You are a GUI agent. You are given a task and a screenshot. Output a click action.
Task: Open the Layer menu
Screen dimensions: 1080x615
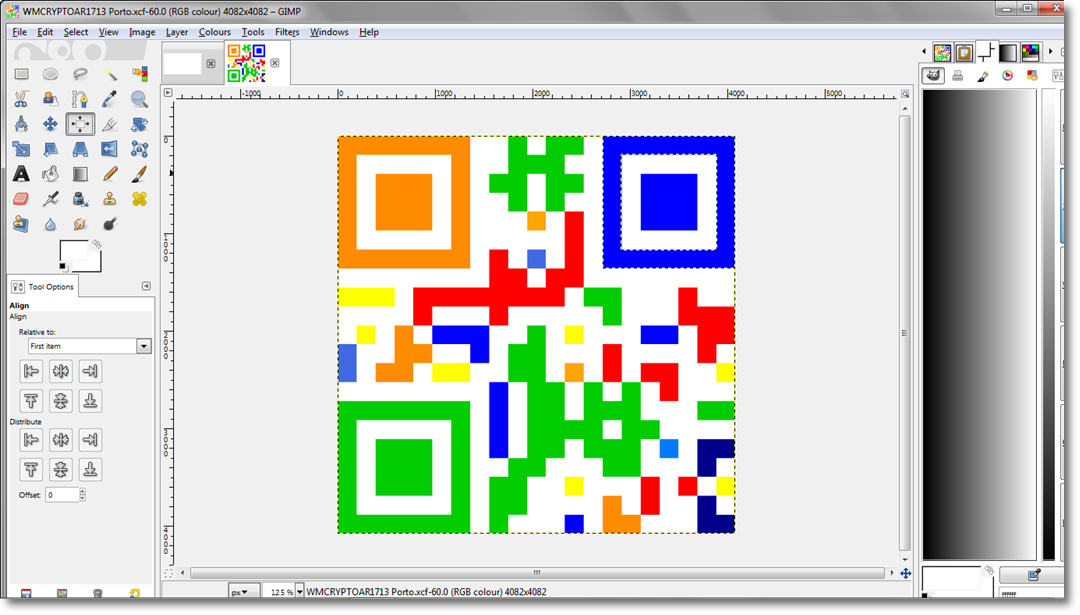[x=177, y=32]
